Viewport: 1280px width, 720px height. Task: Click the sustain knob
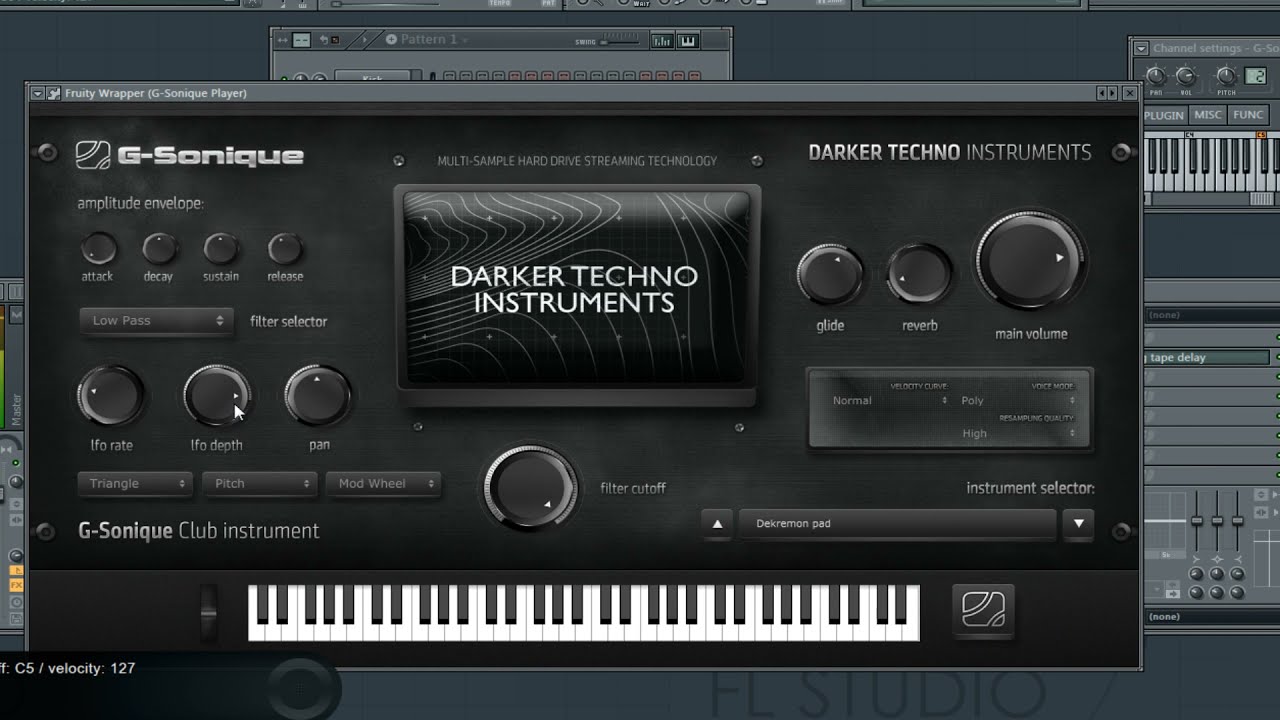221,248
